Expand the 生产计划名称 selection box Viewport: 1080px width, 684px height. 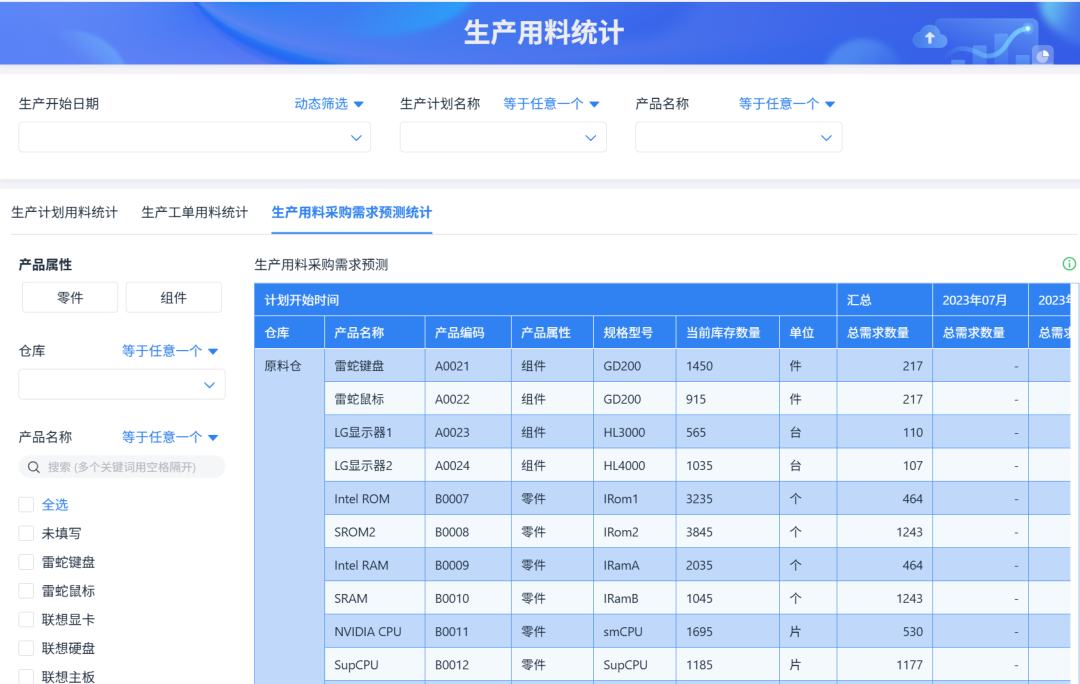click(503, 138)
